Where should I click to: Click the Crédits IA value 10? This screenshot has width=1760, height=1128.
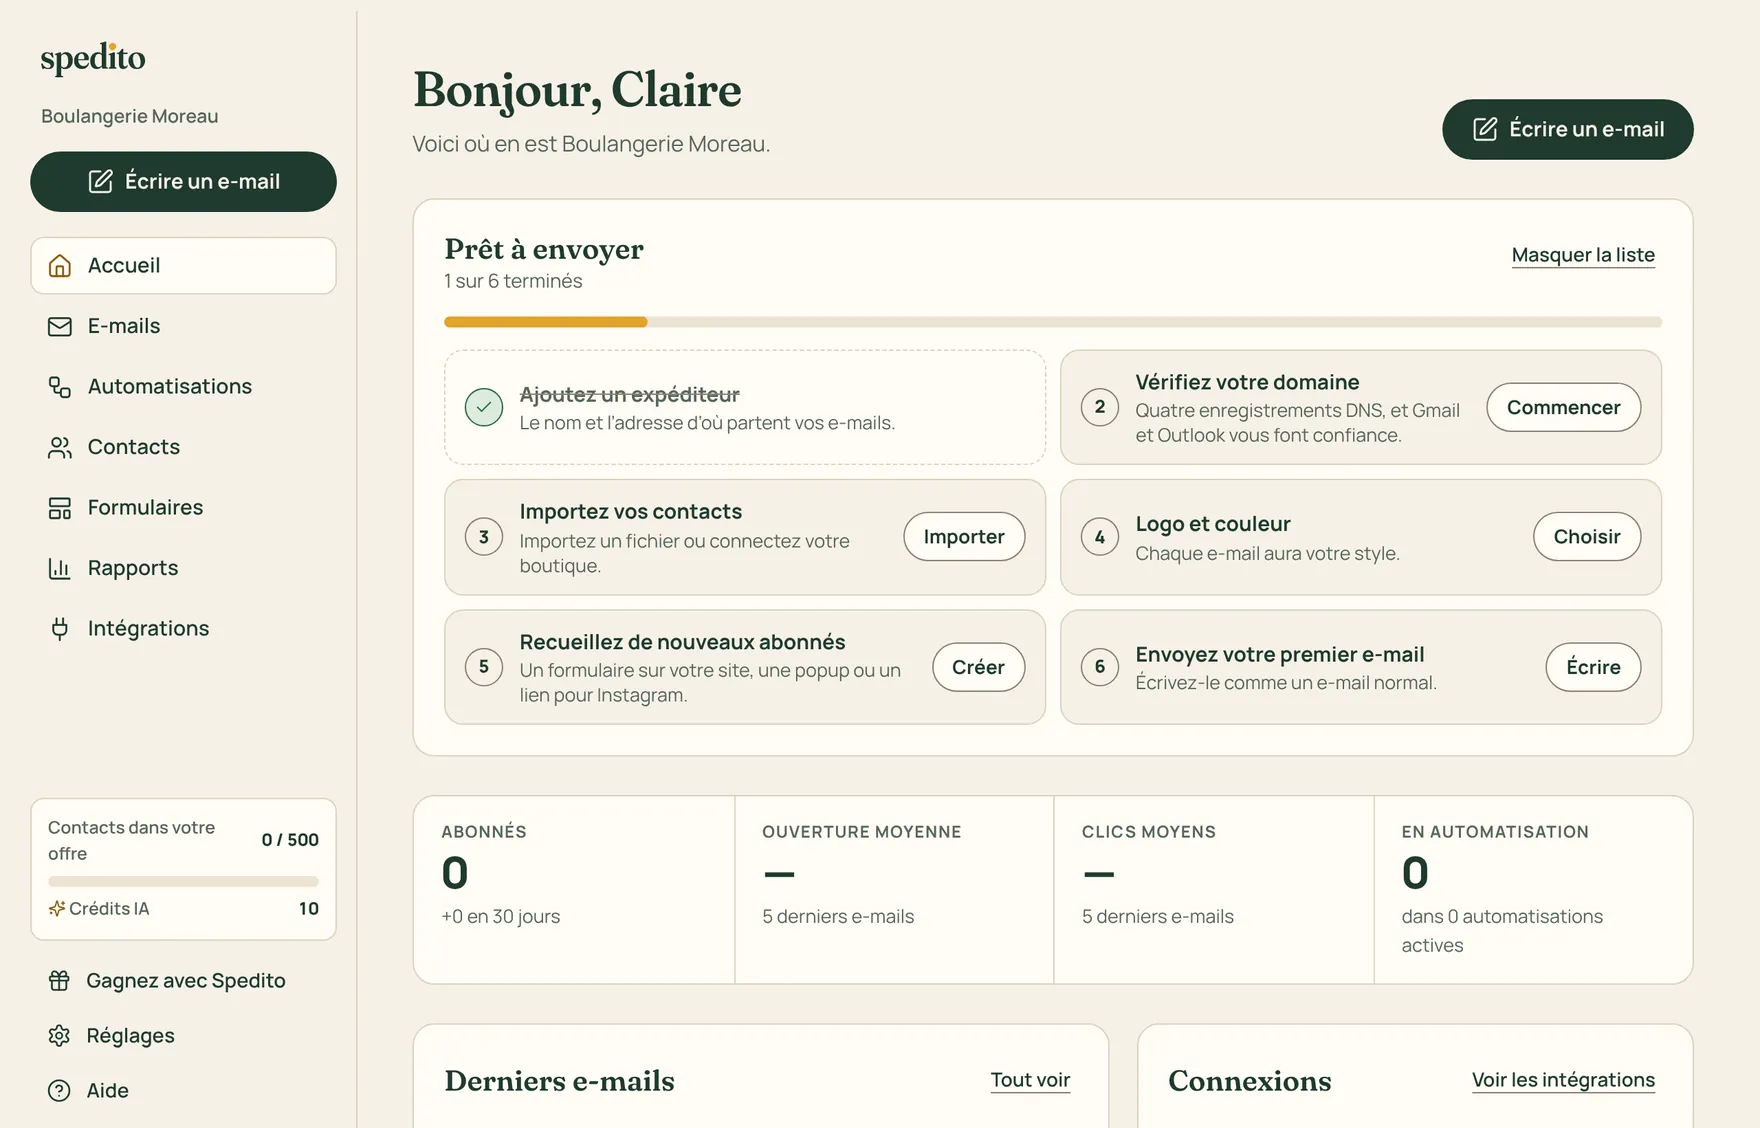(x=309, y=909)
